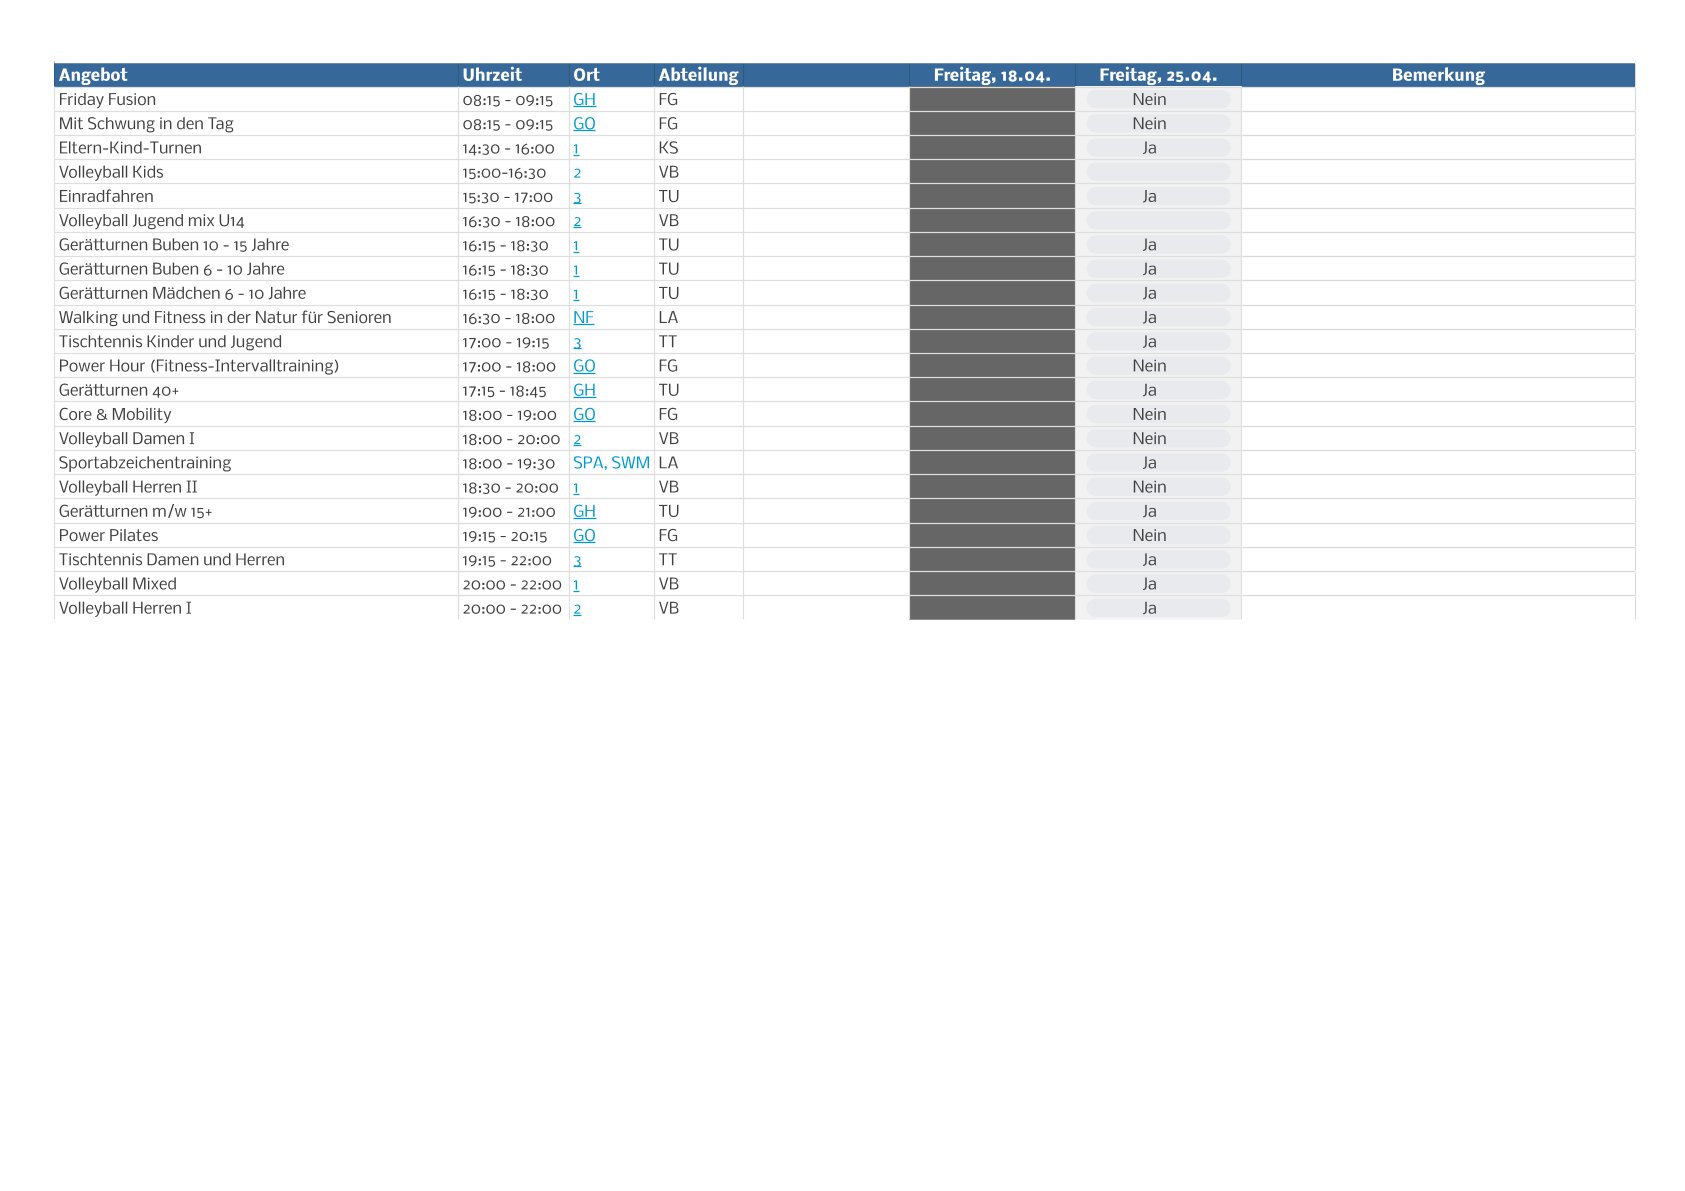Open the GO link for Mit Schwung in den Tag
This screenshot has width=1685, height=1191.
[584, 124]
